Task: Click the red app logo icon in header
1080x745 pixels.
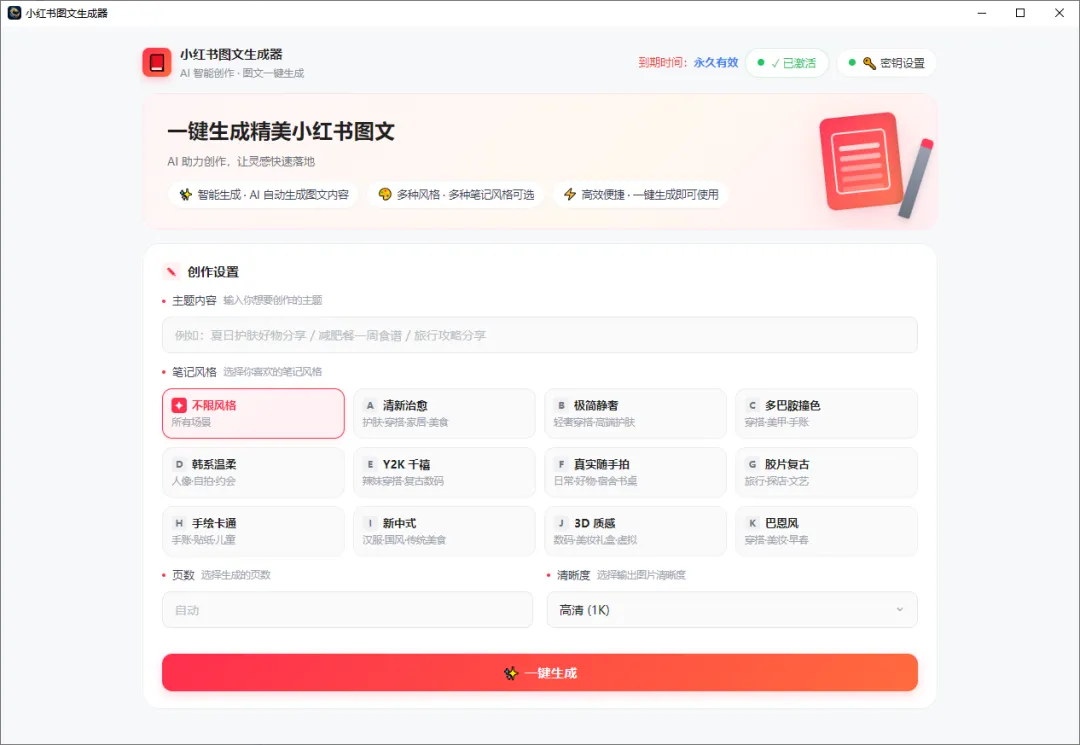Action: pos(156,63)
